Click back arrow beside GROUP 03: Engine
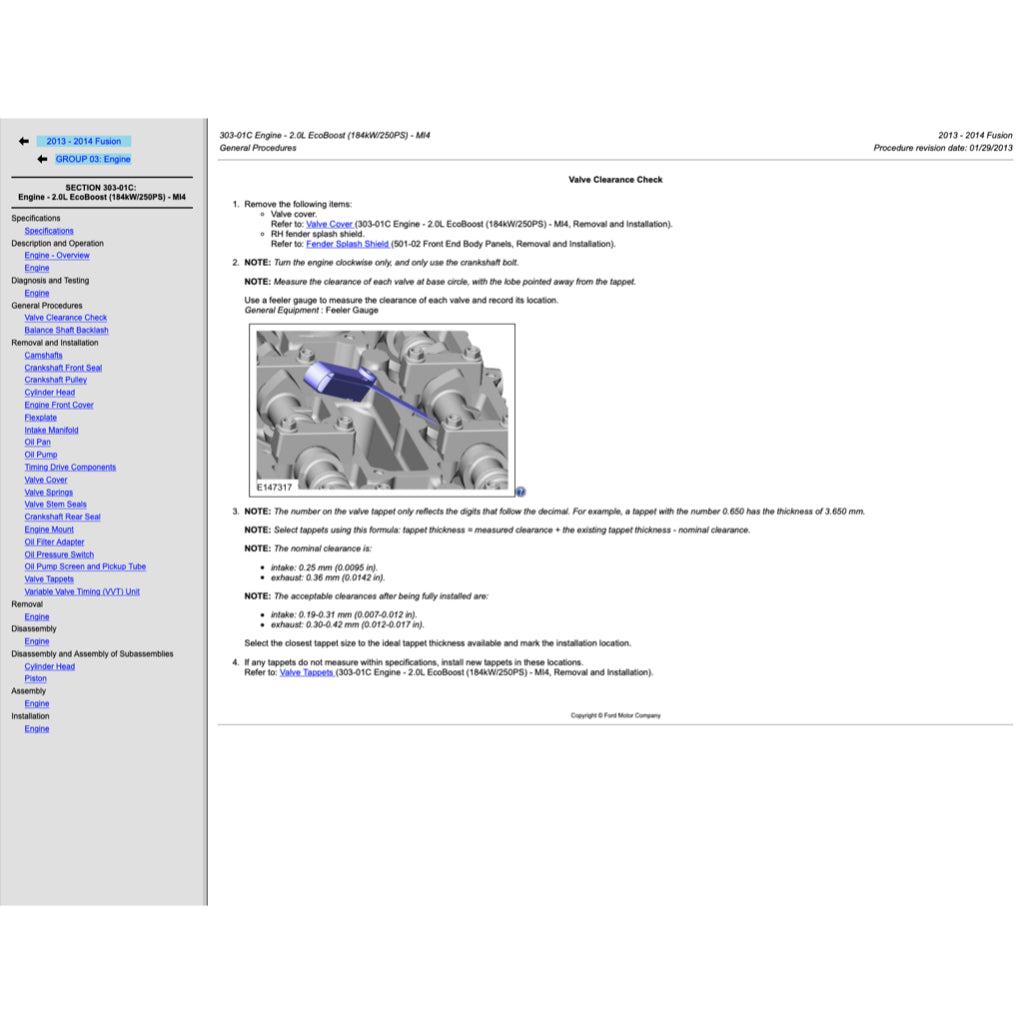This screenshot has width=1024, height=1024. 41,159
